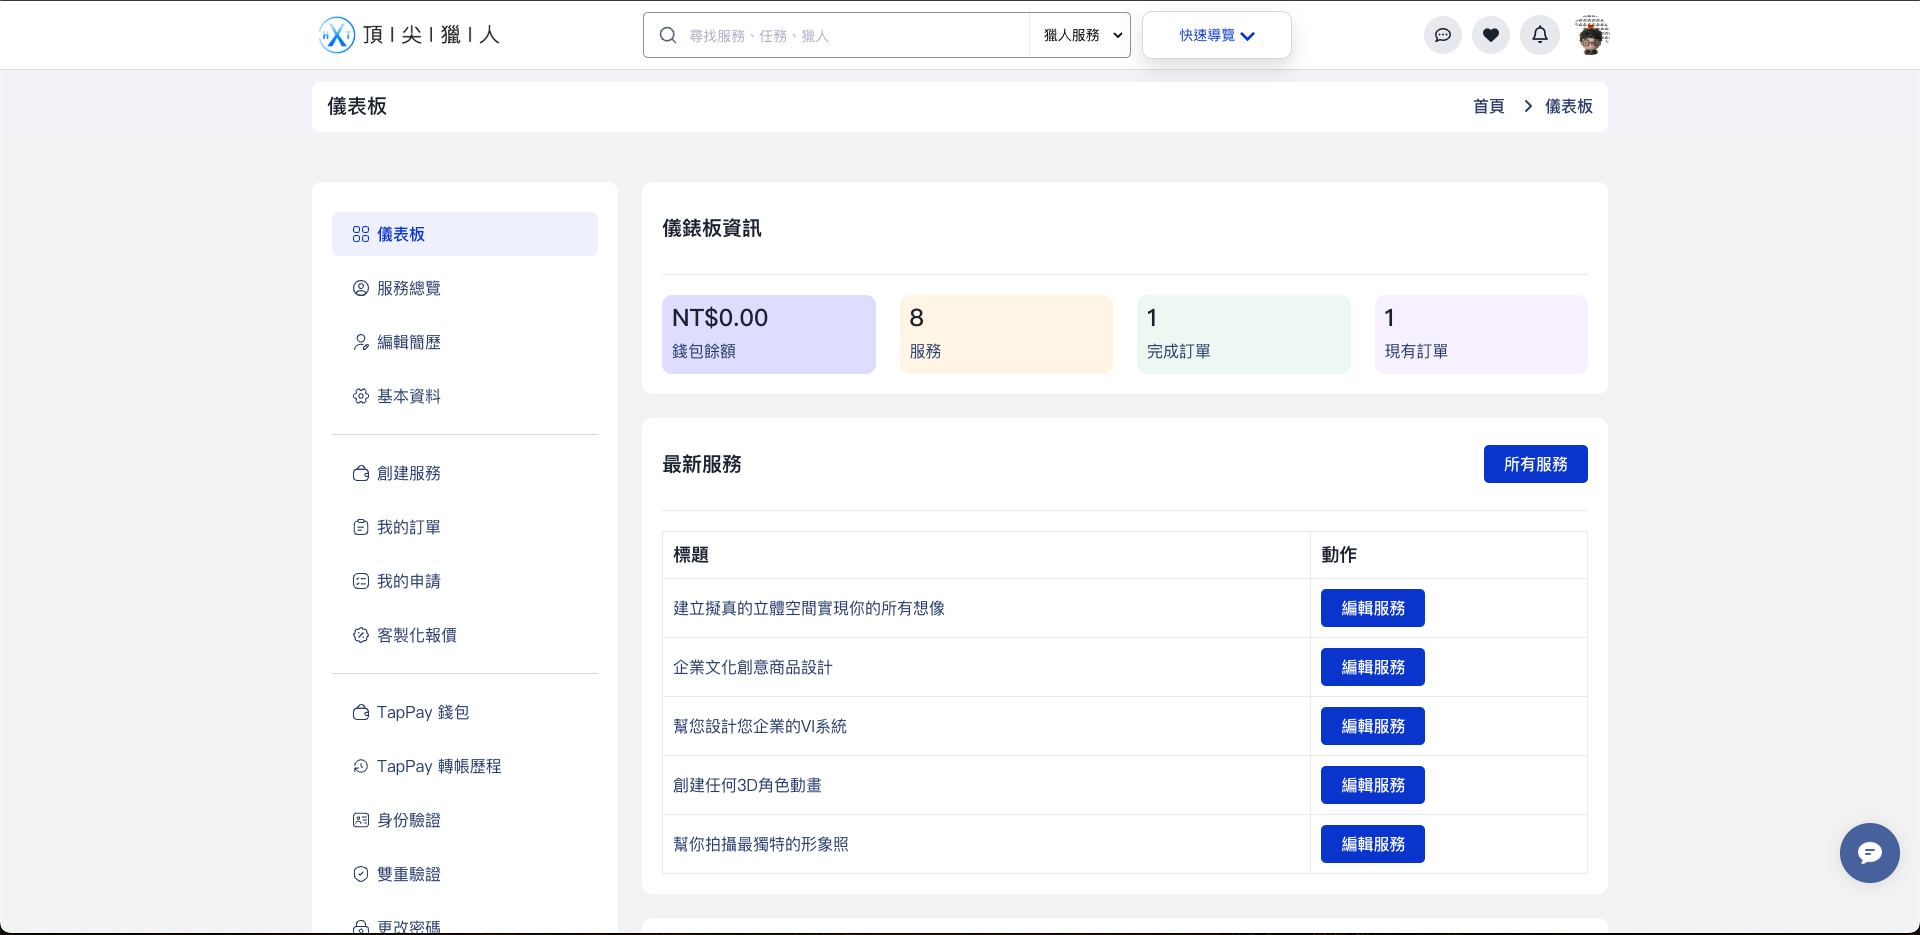This screenshot has width=1920, height=935.
Task: Click the breadcrumb chevron next to 首頁
Action: [1527, 106]
